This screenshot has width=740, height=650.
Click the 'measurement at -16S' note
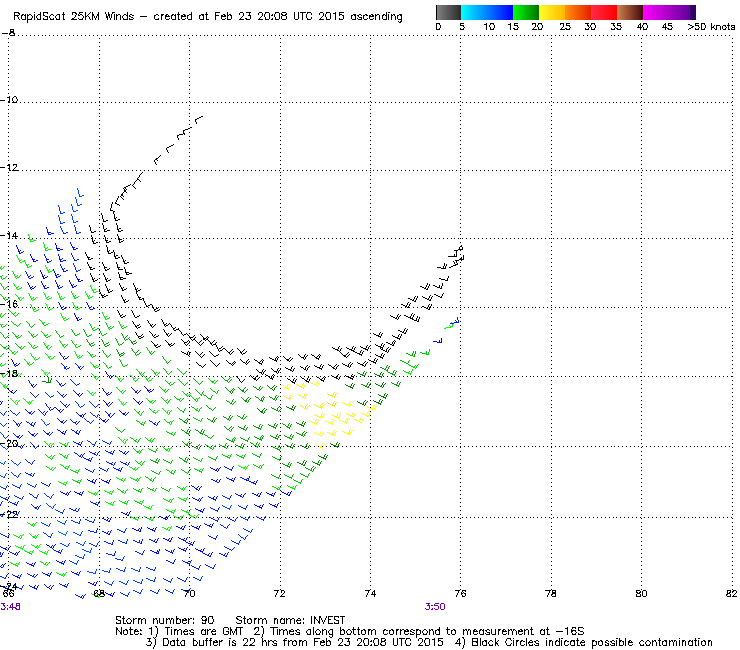523,632
